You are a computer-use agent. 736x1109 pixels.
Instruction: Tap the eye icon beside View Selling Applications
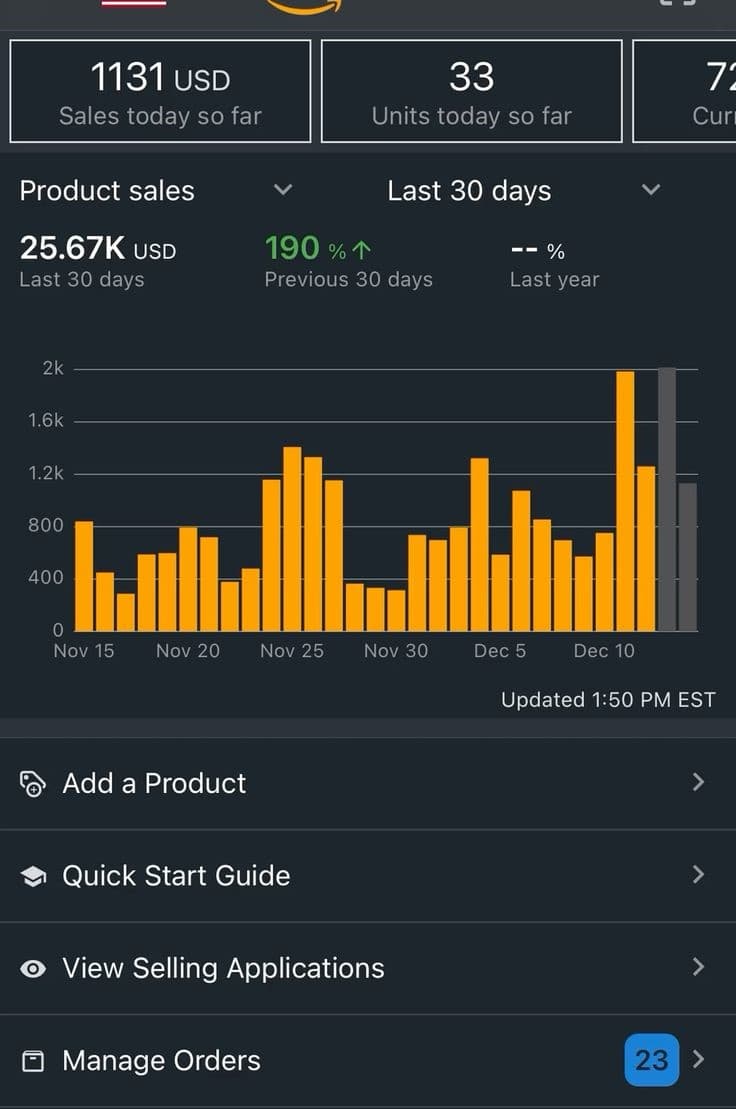[x=33, y=969]
